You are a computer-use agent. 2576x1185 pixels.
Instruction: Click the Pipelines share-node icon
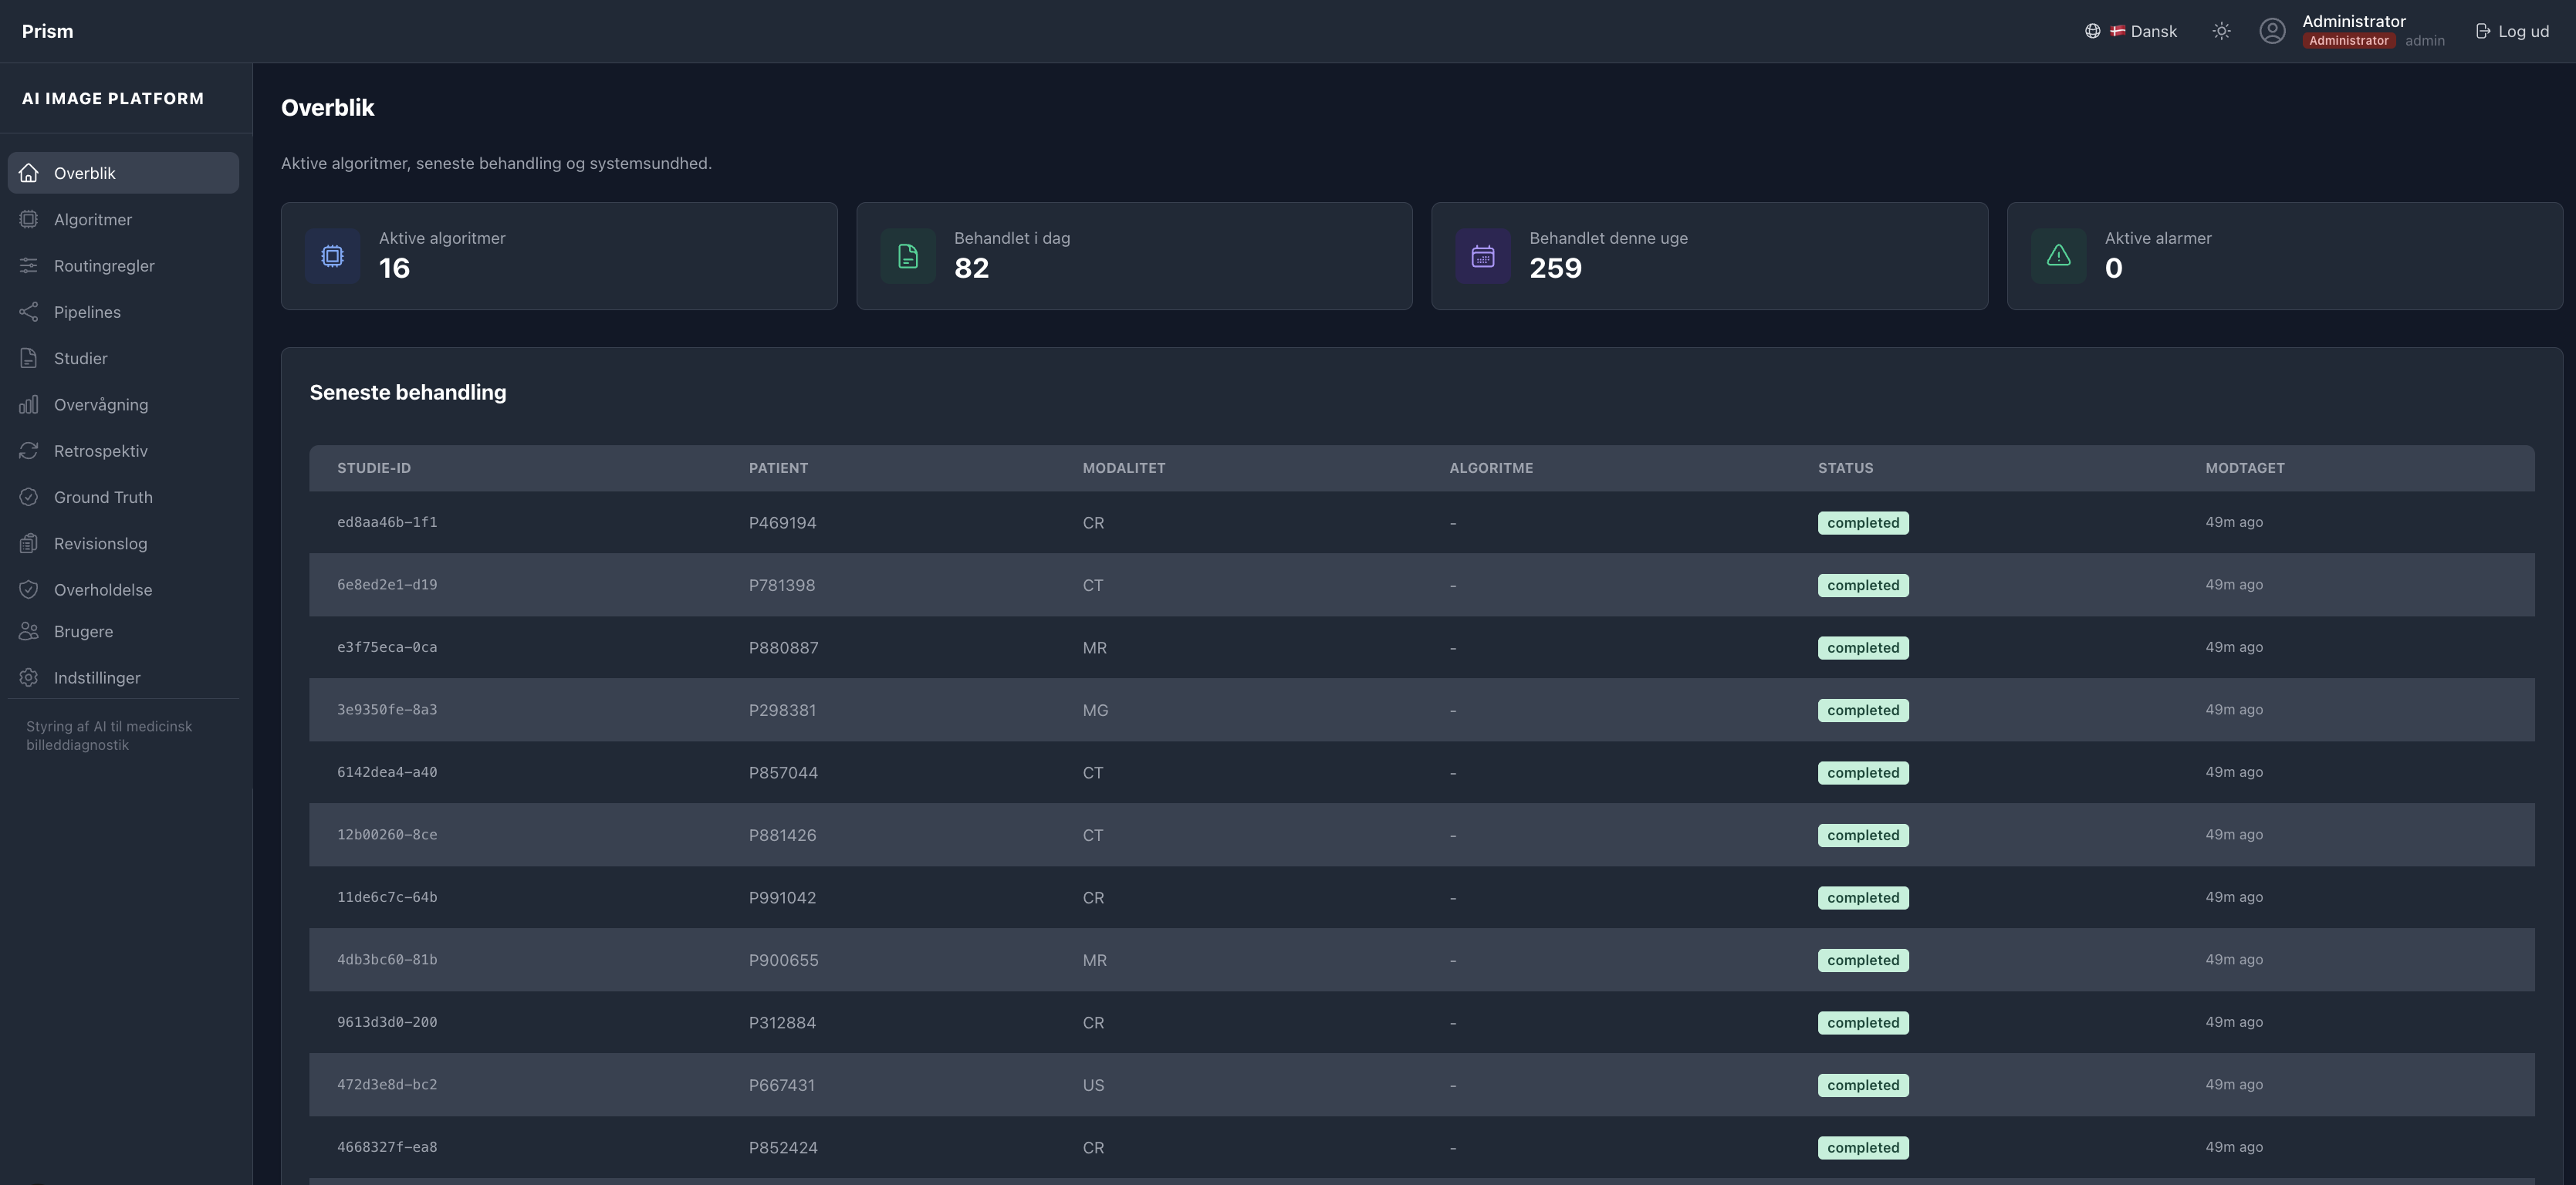(28, 312)
